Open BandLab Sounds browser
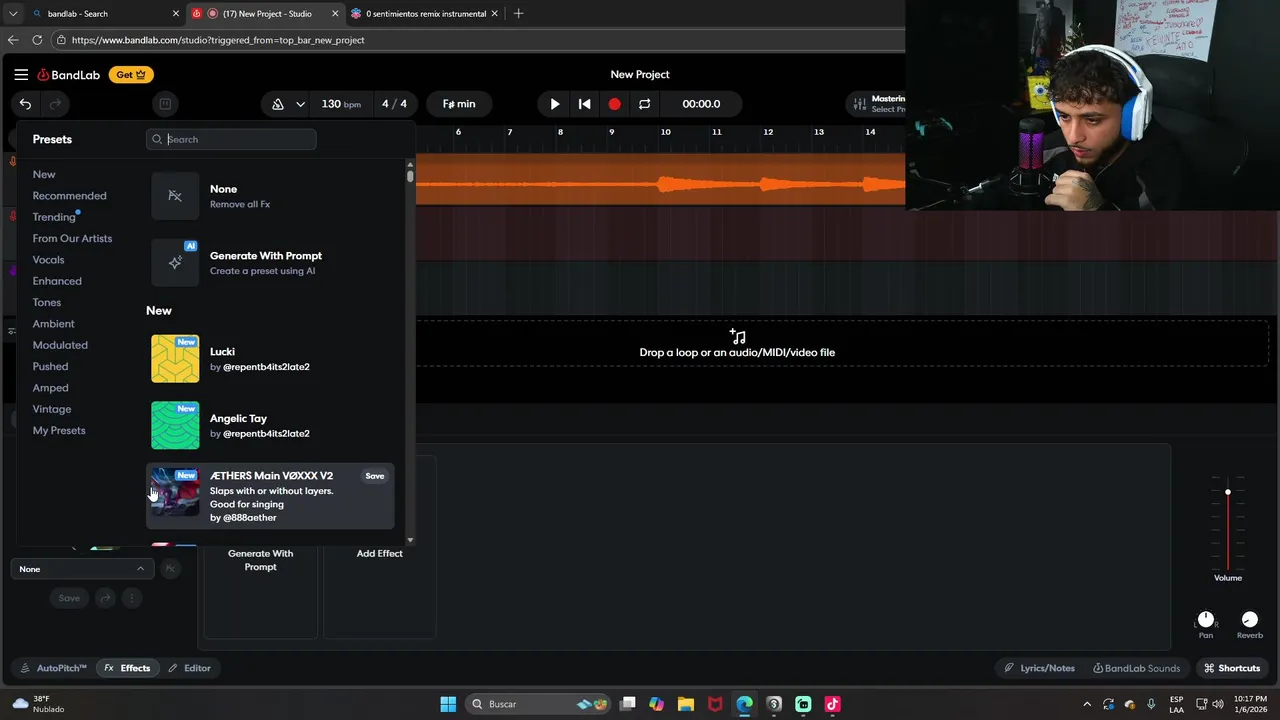Viewport: 1280px width, 720px height. click(1137, 668)
